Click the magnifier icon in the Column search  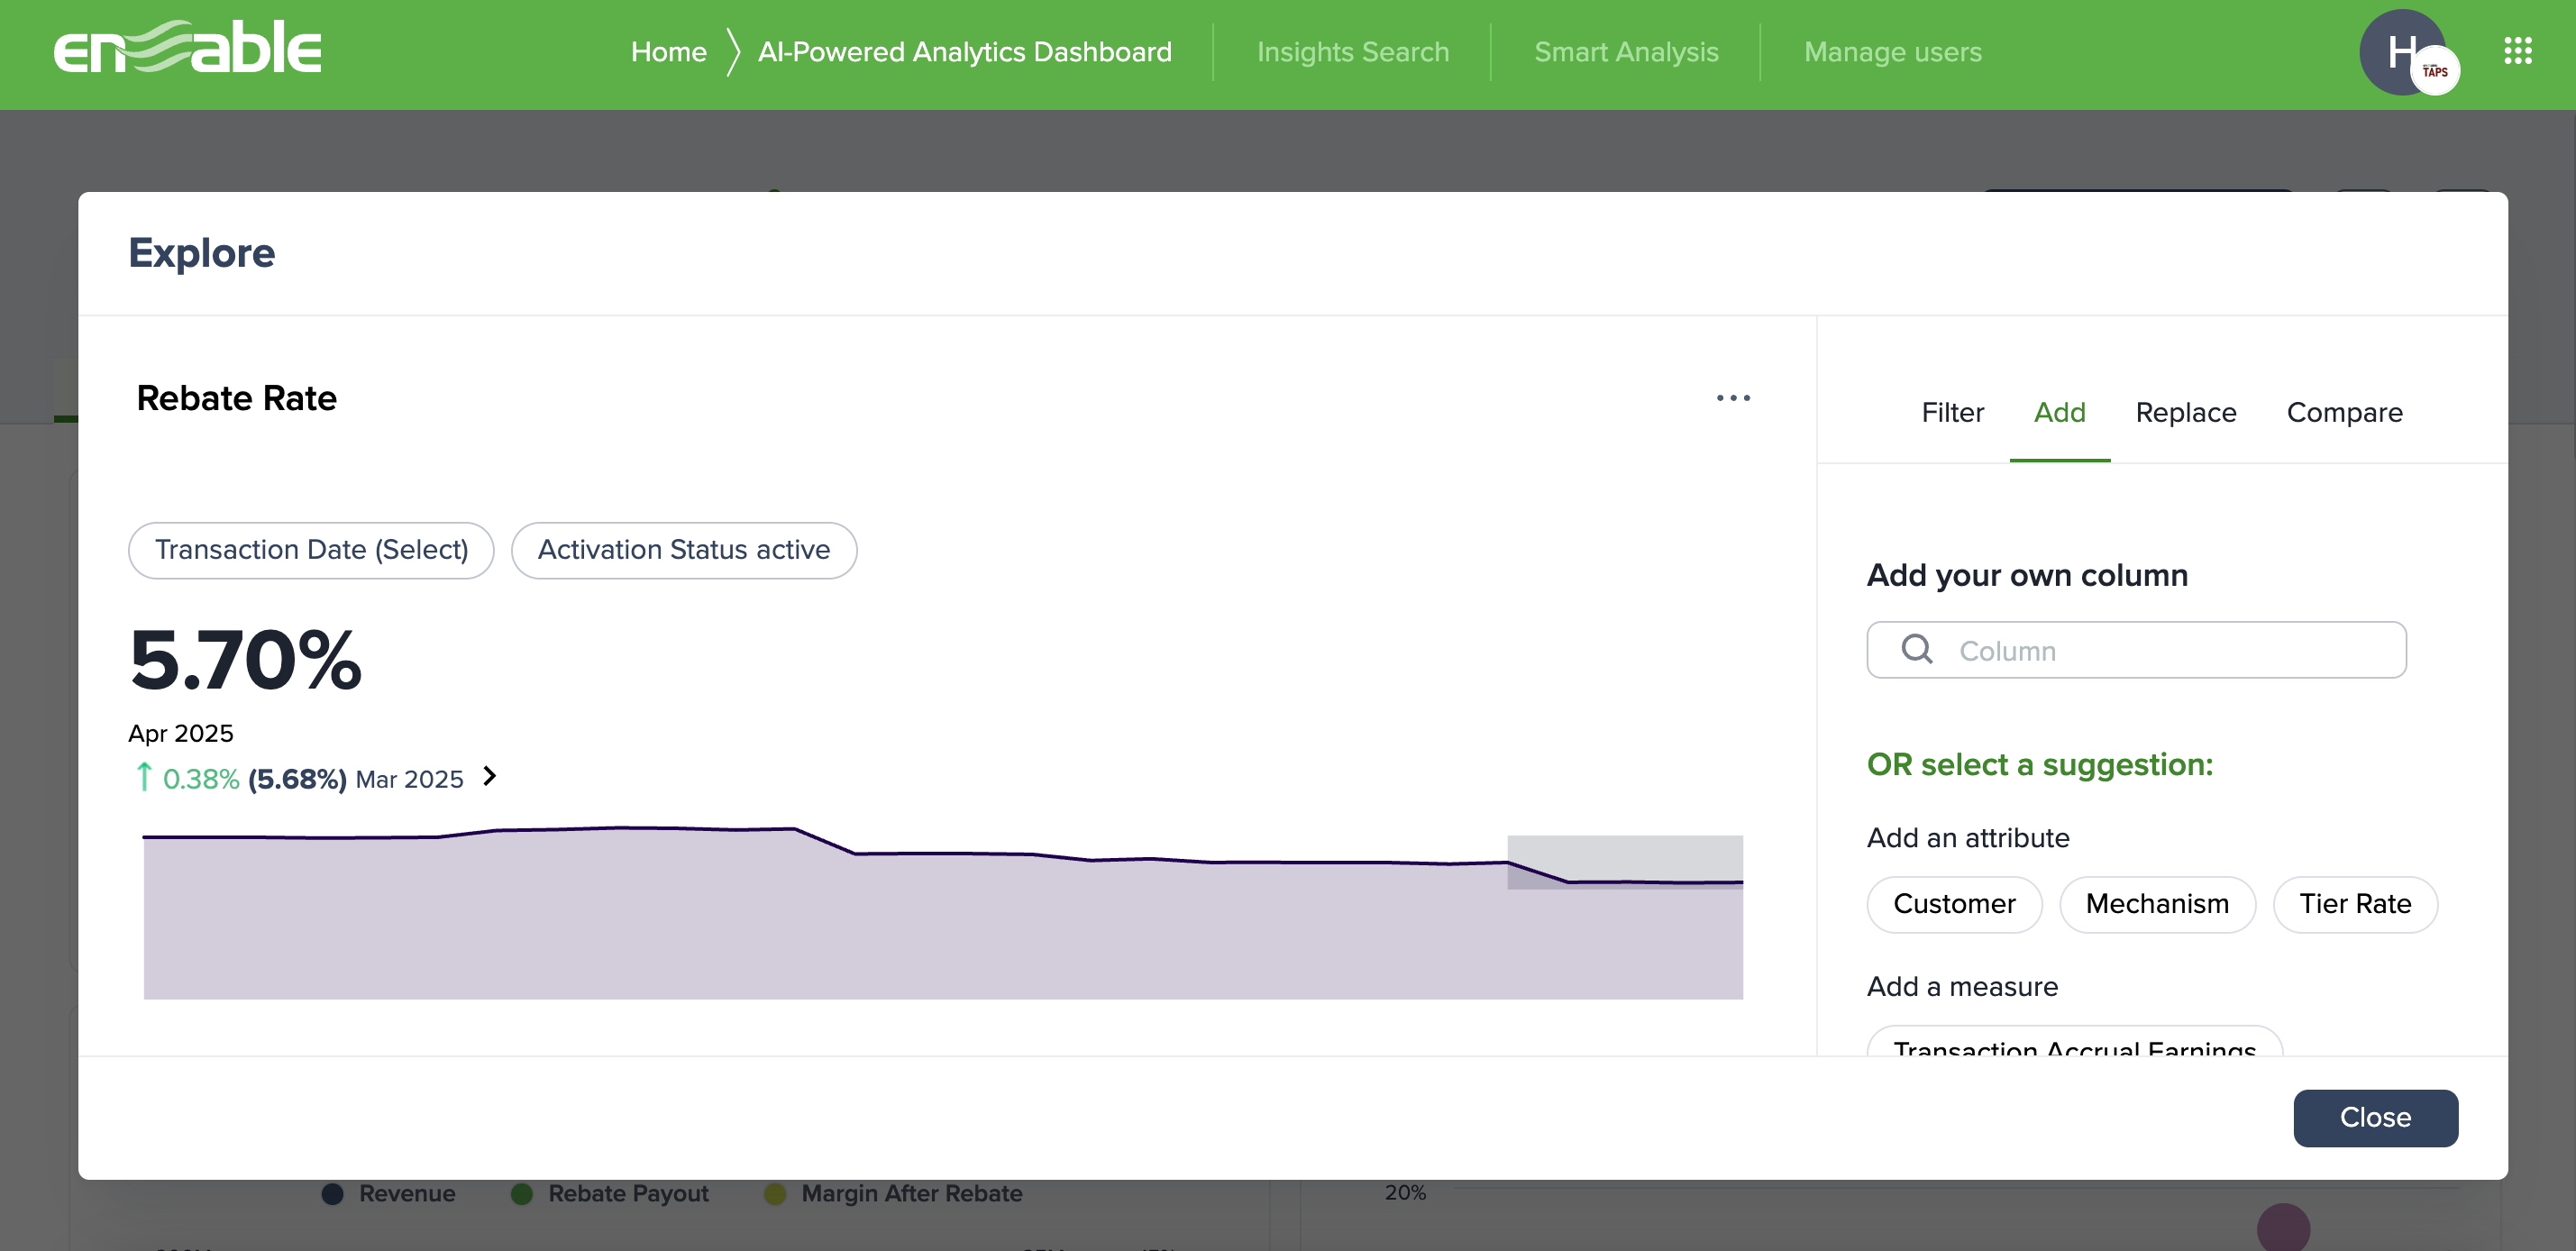[1917, 650]
